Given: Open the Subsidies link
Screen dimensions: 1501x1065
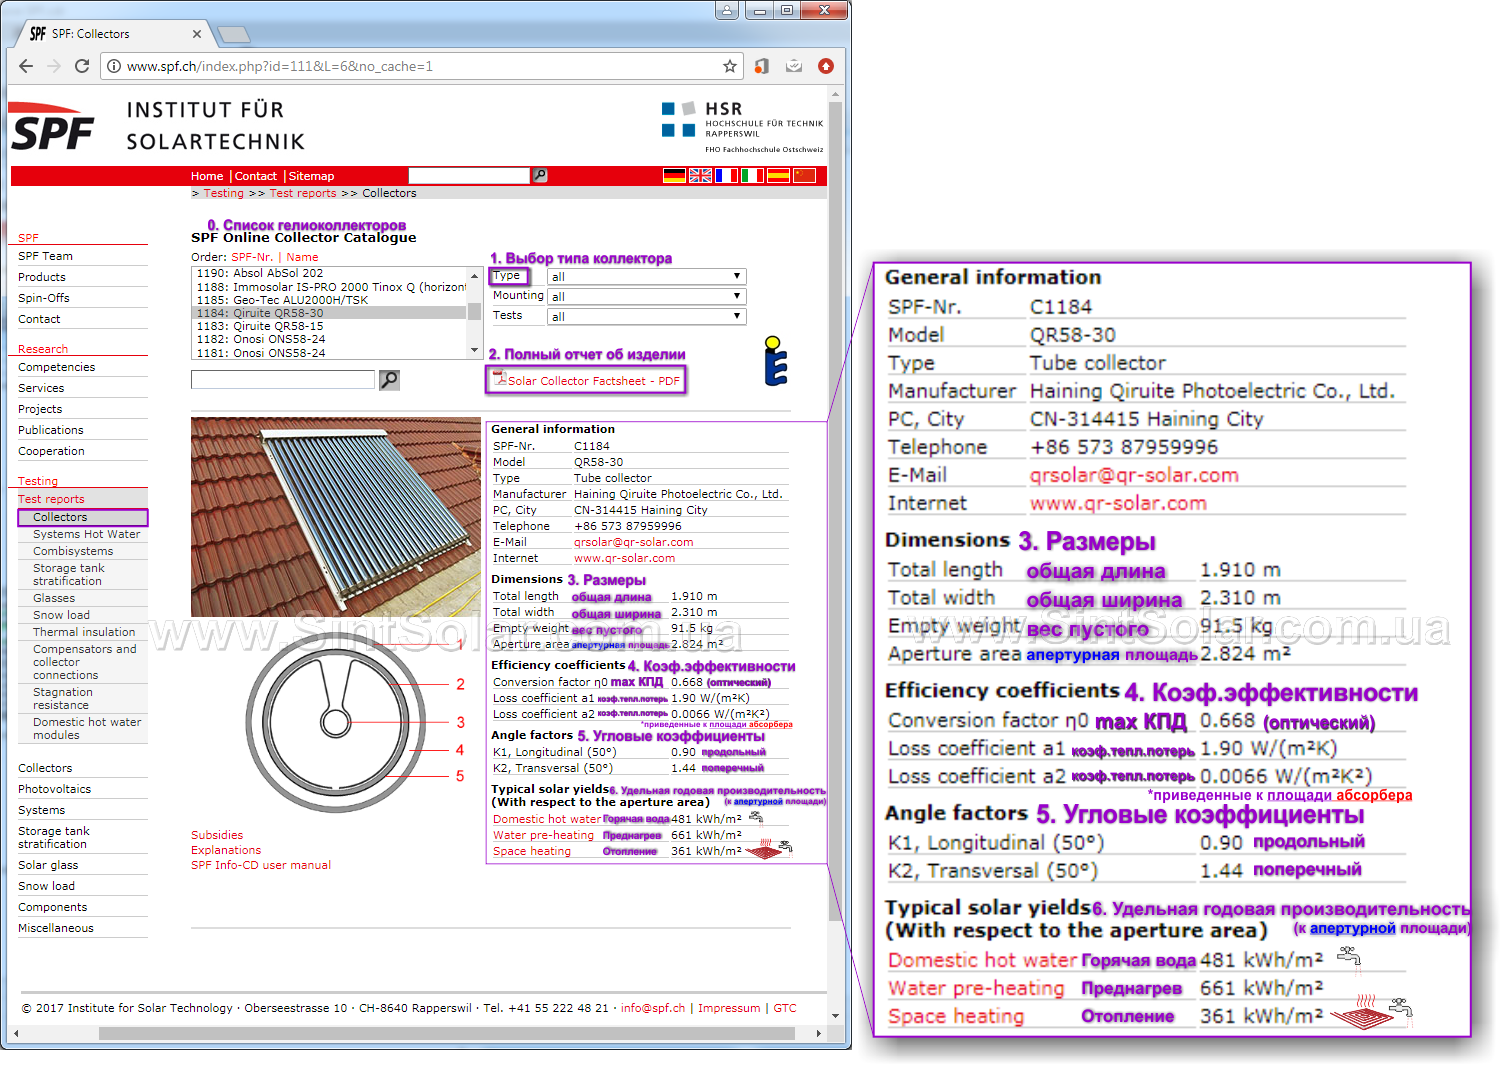Looking at the screenshot, I should point(217,835).
